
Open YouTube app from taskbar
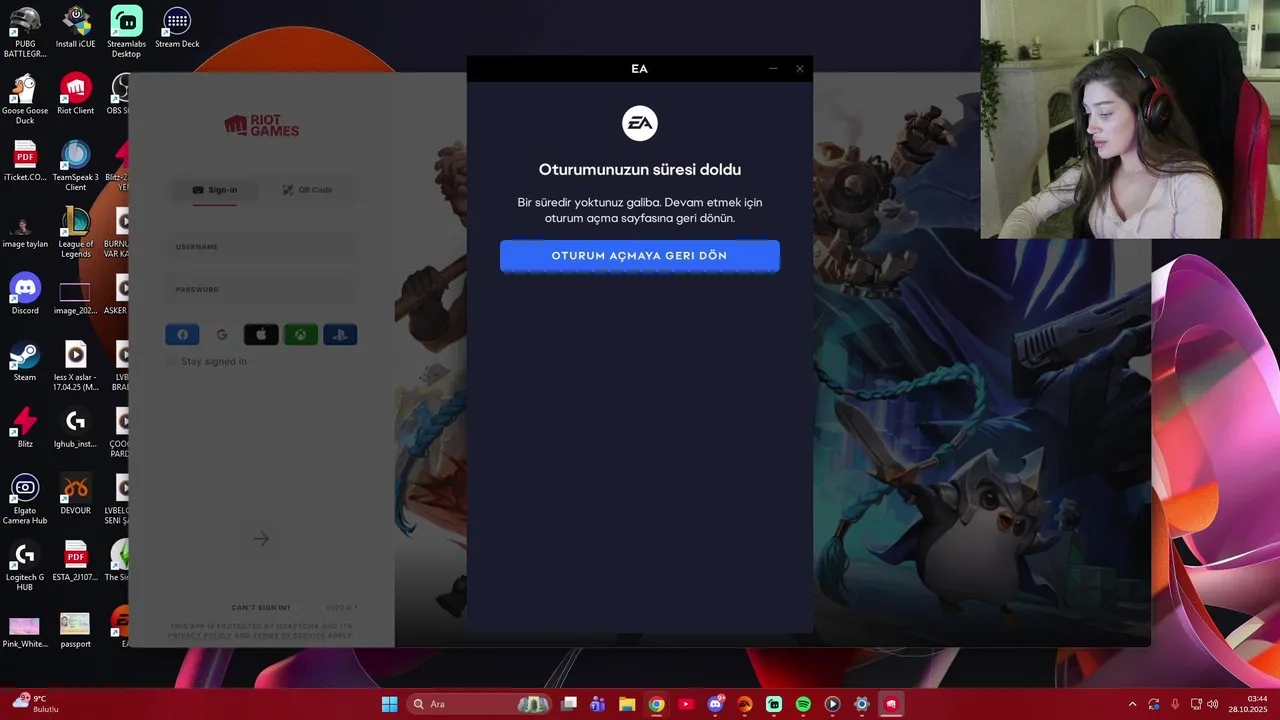click(x=685, y=704)
